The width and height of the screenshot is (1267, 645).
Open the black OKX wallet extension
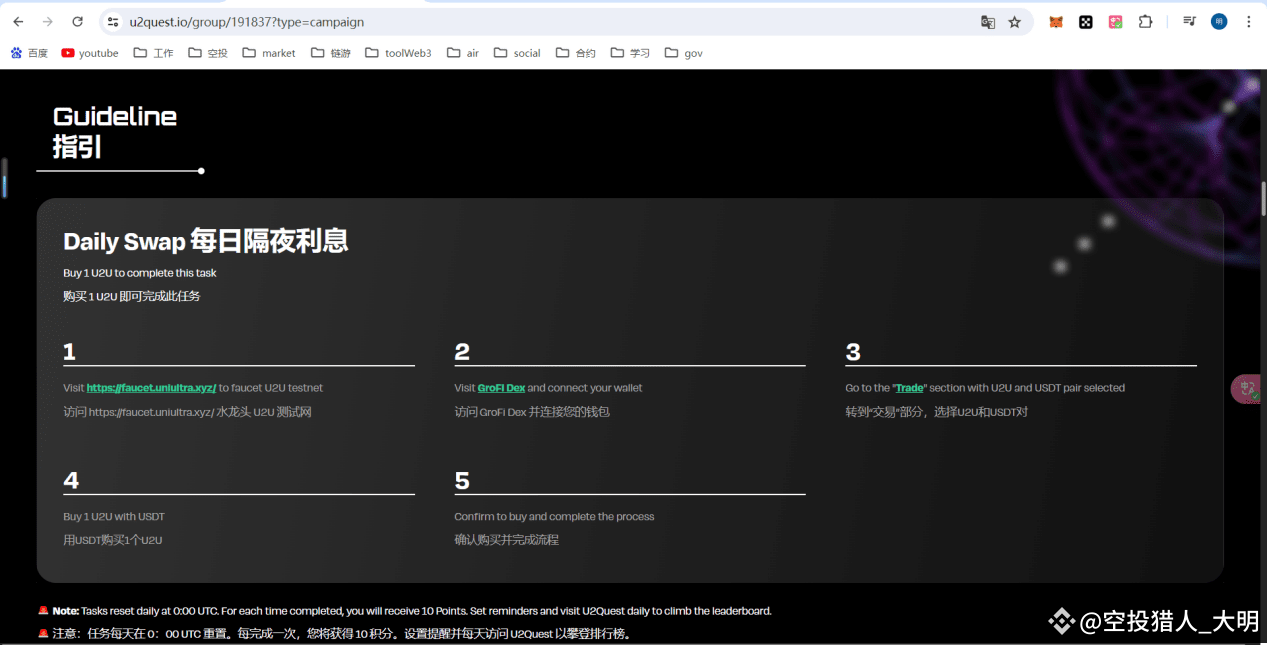[x=1086, y=21]
